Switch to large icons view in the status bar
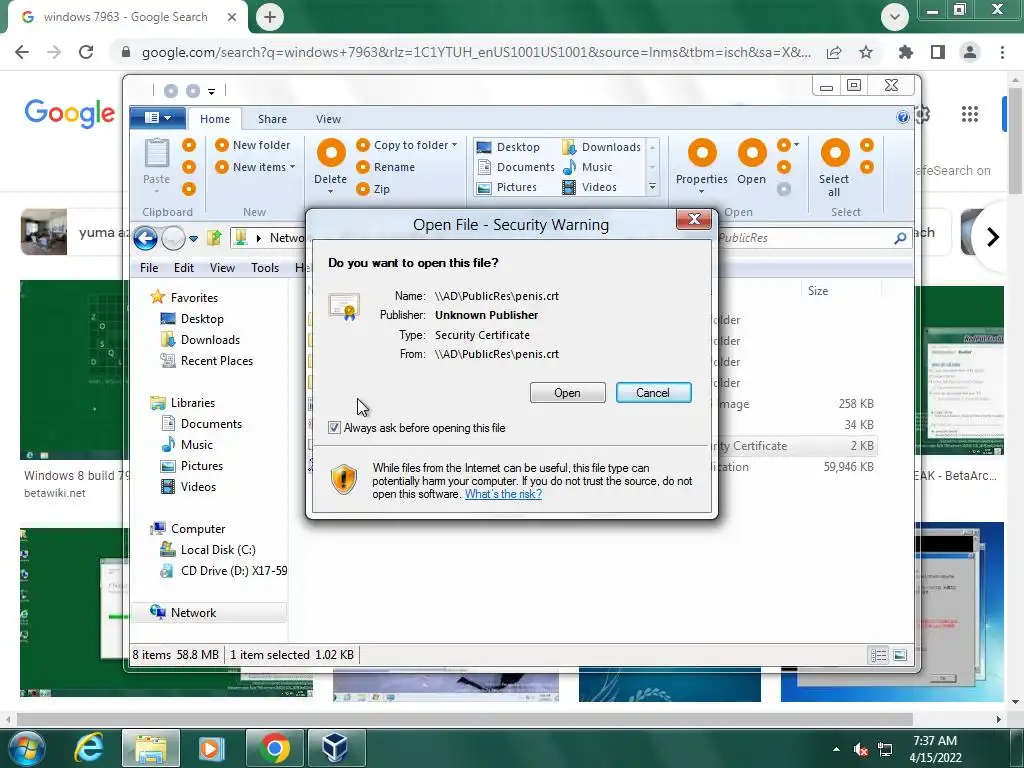This screenshot has height=768, width=1024. [x=900, y=655]
